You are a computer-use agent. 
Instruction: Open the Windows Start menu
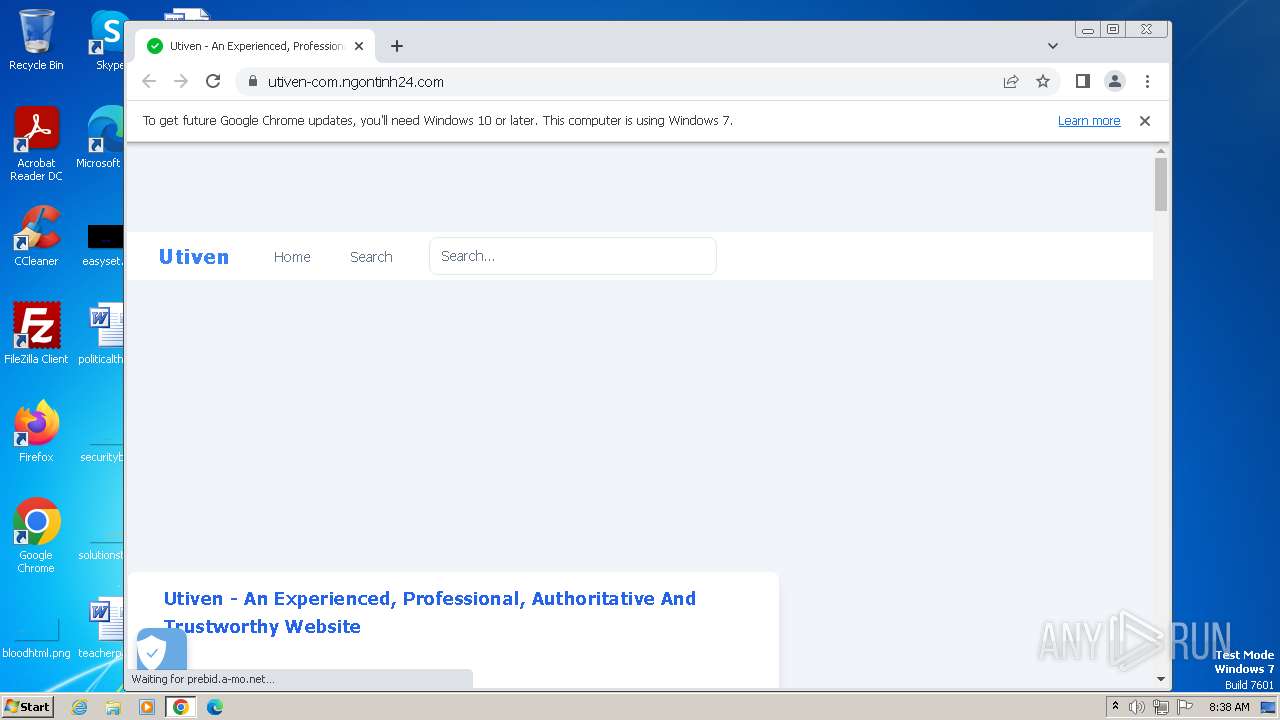point(28,707)
